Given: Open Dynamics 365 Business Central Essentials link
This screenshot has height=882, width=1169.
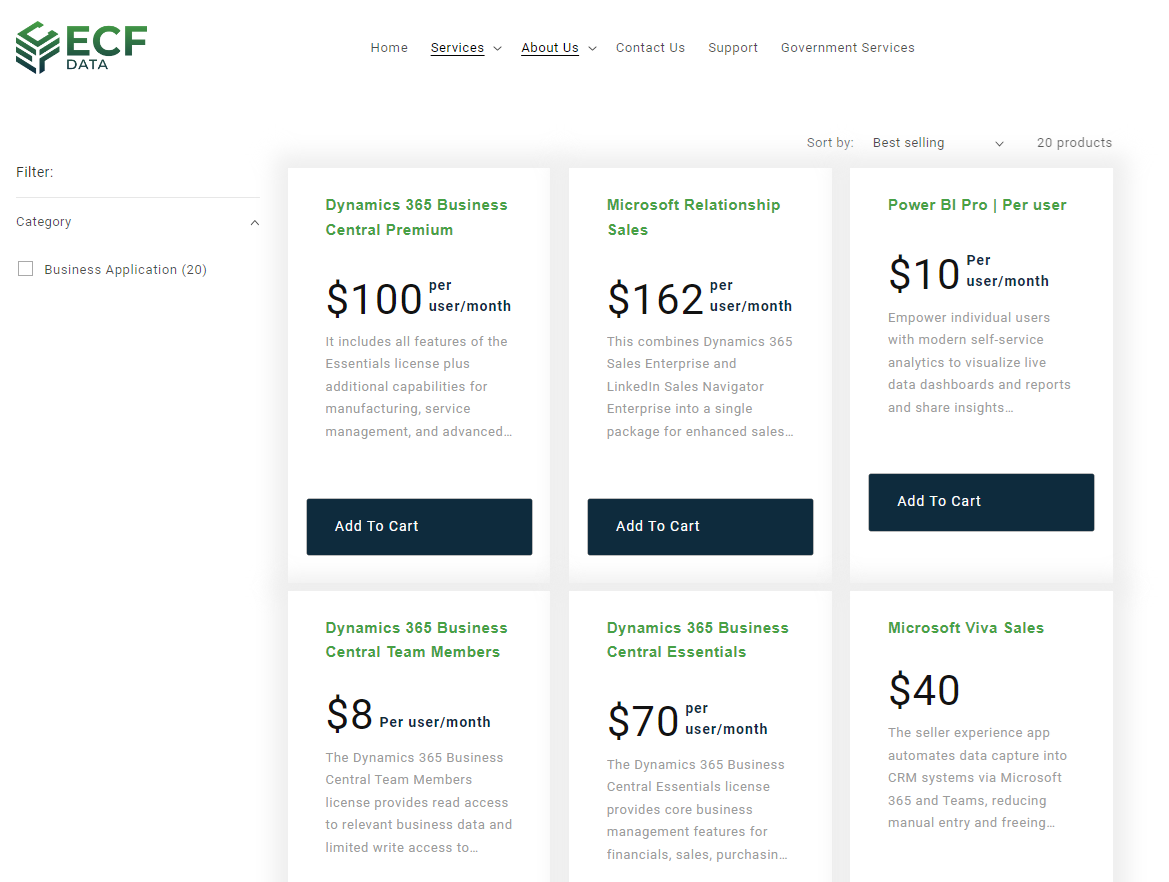Looking at the screenshot, I should (x=697, y=640).
